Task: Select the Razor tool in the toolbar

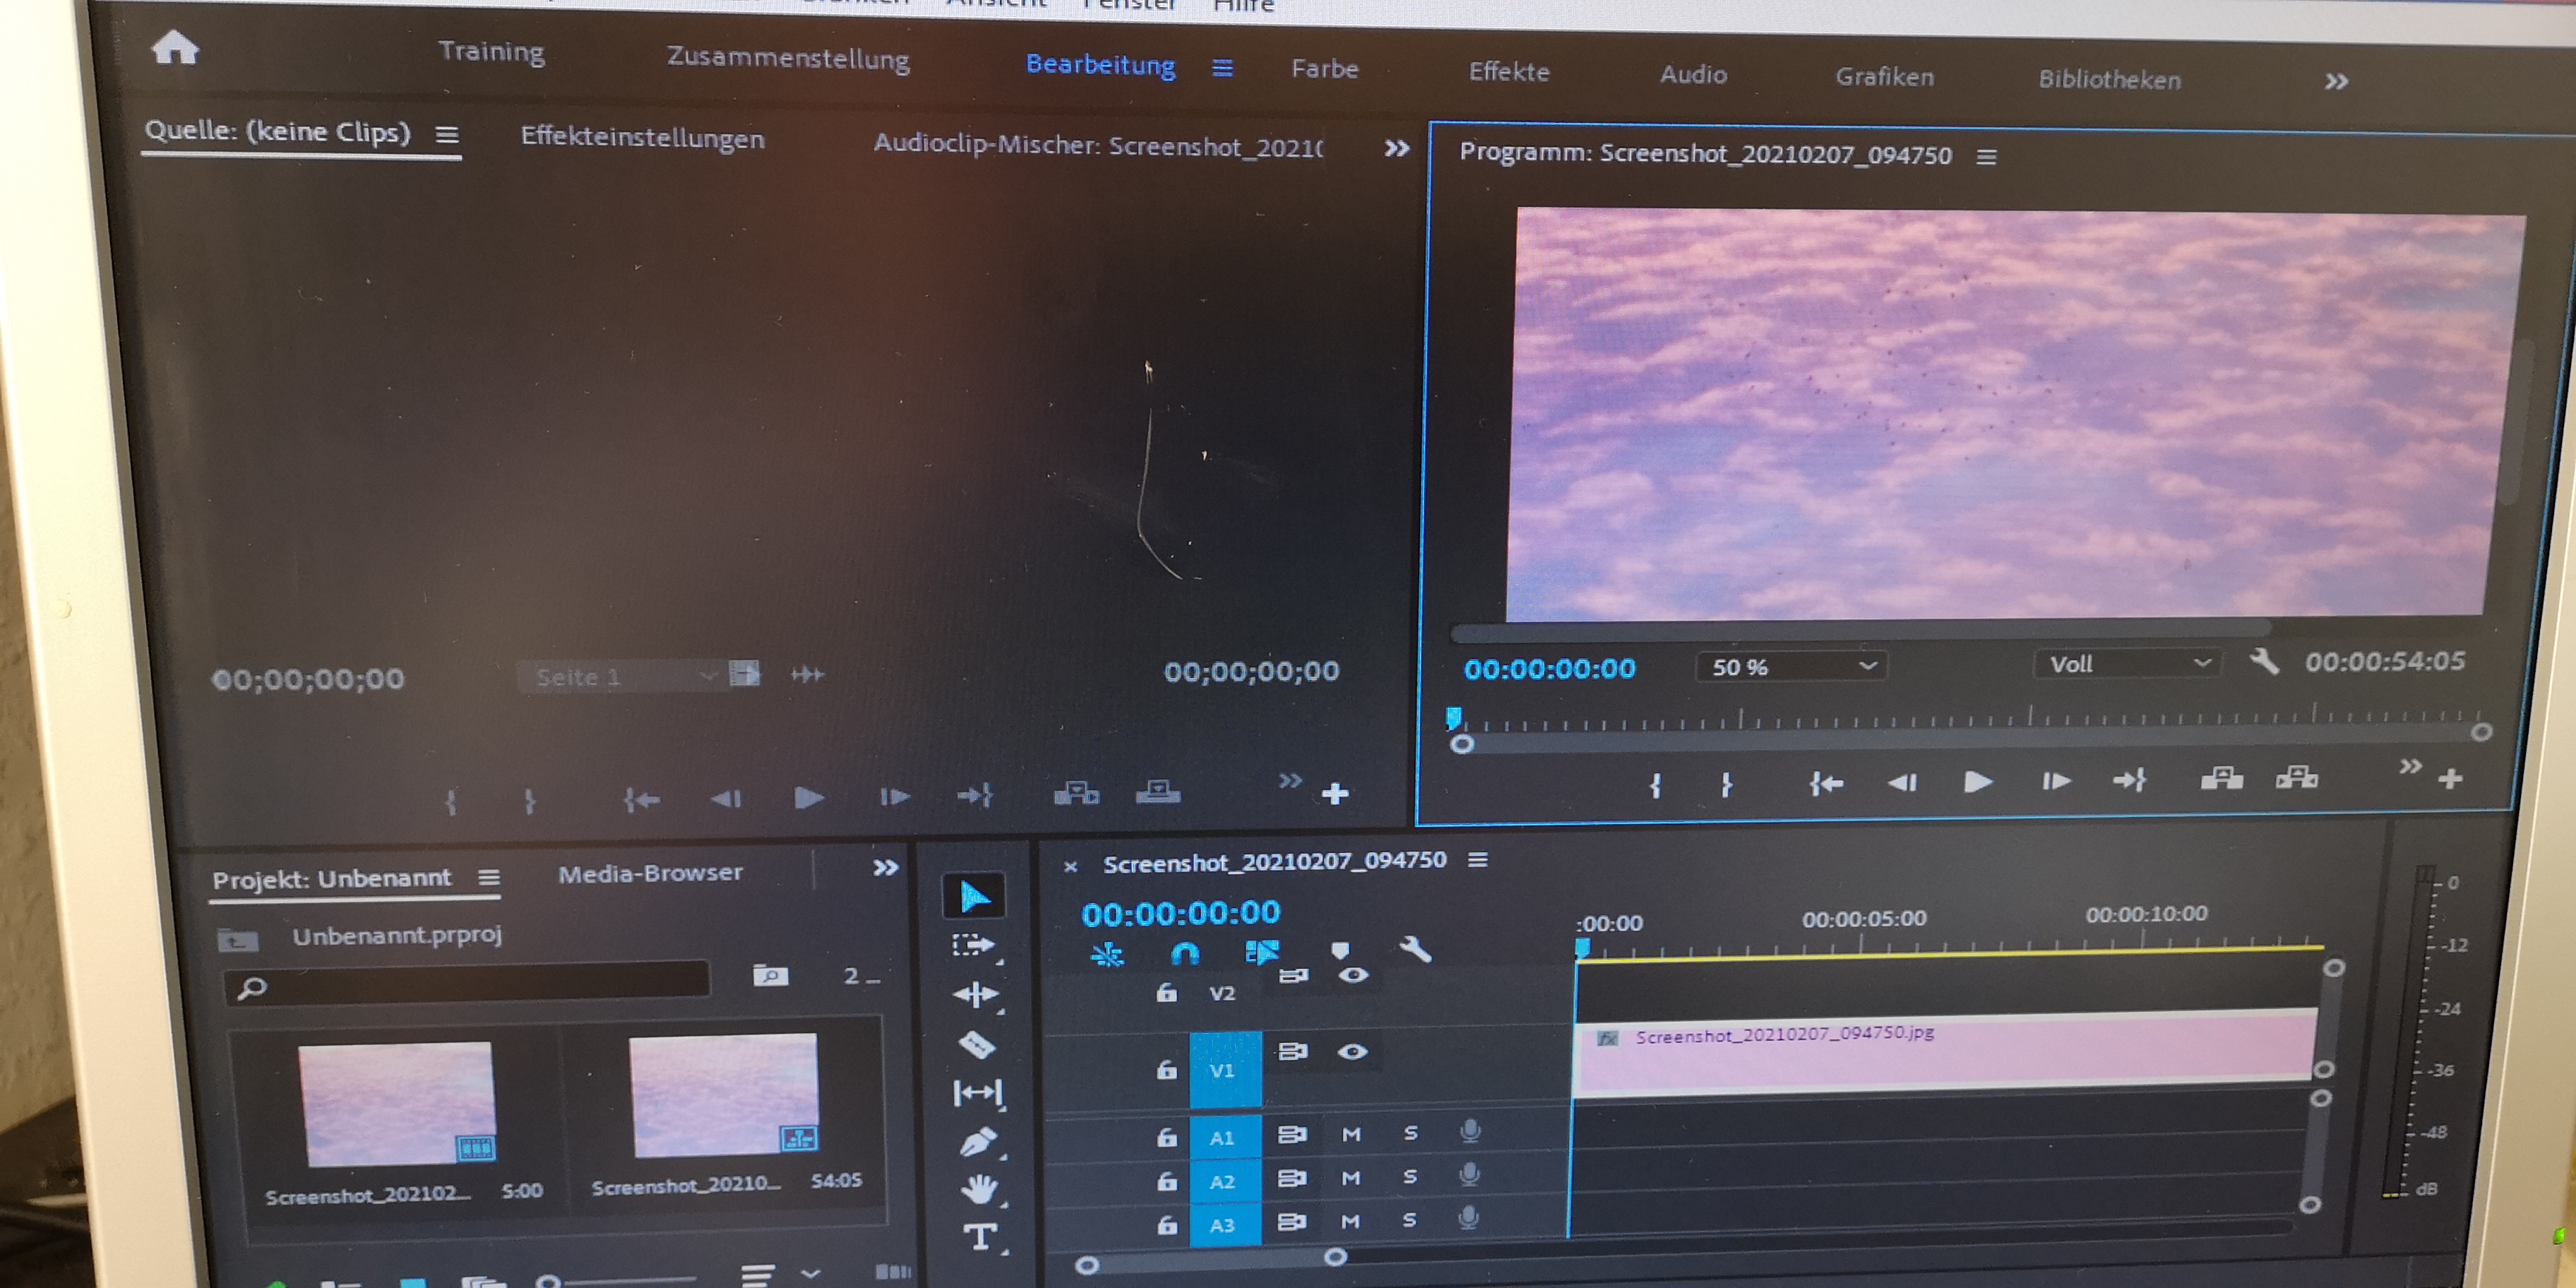Action: [977, 1045]
